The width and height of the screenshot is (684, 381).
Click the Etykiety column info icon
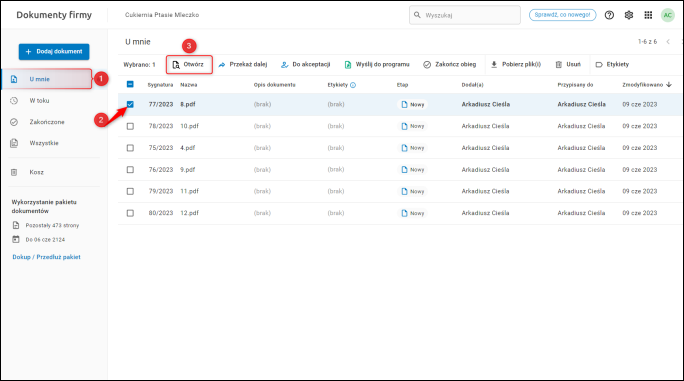click(353, 85)
